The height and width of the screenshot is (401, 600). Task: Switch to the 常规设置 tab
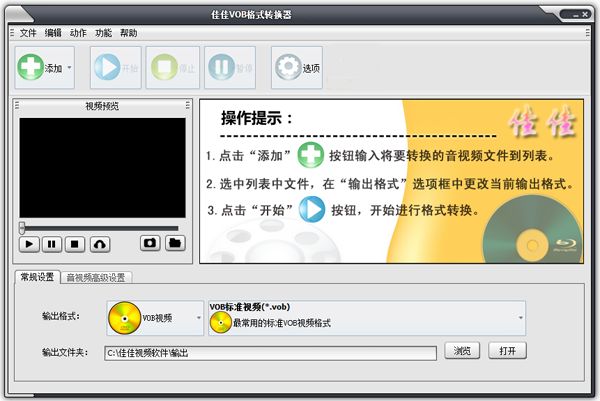37,277
